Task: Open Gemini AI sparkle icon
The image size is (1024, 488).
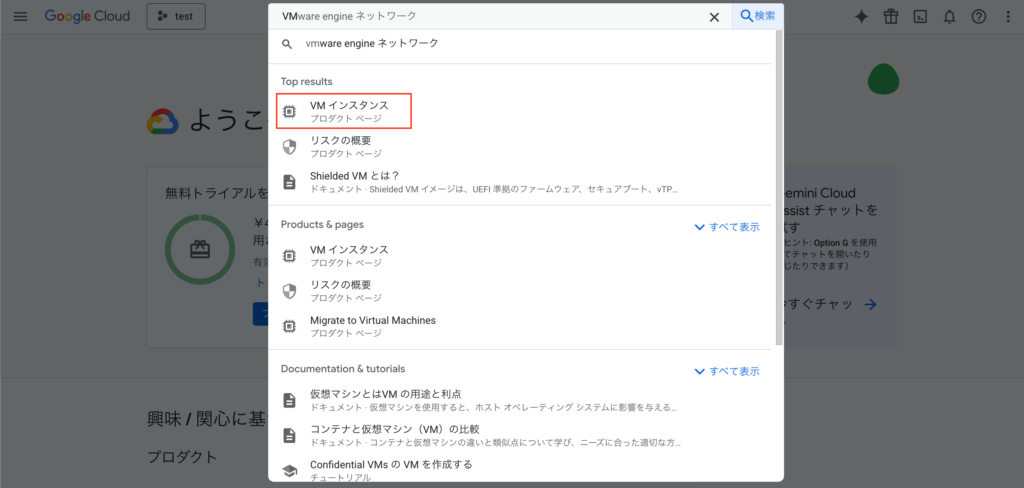Action: (x=861, y=17)
